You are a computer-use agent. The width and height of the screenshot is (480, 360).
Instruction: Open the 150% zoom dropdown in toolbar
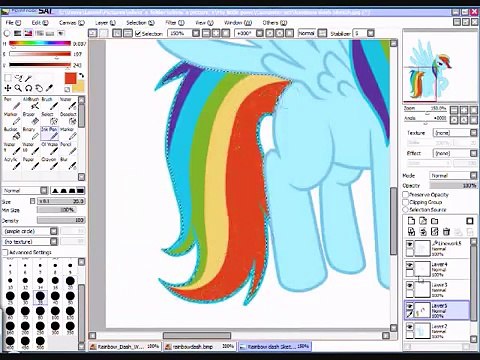coord(196,33)
